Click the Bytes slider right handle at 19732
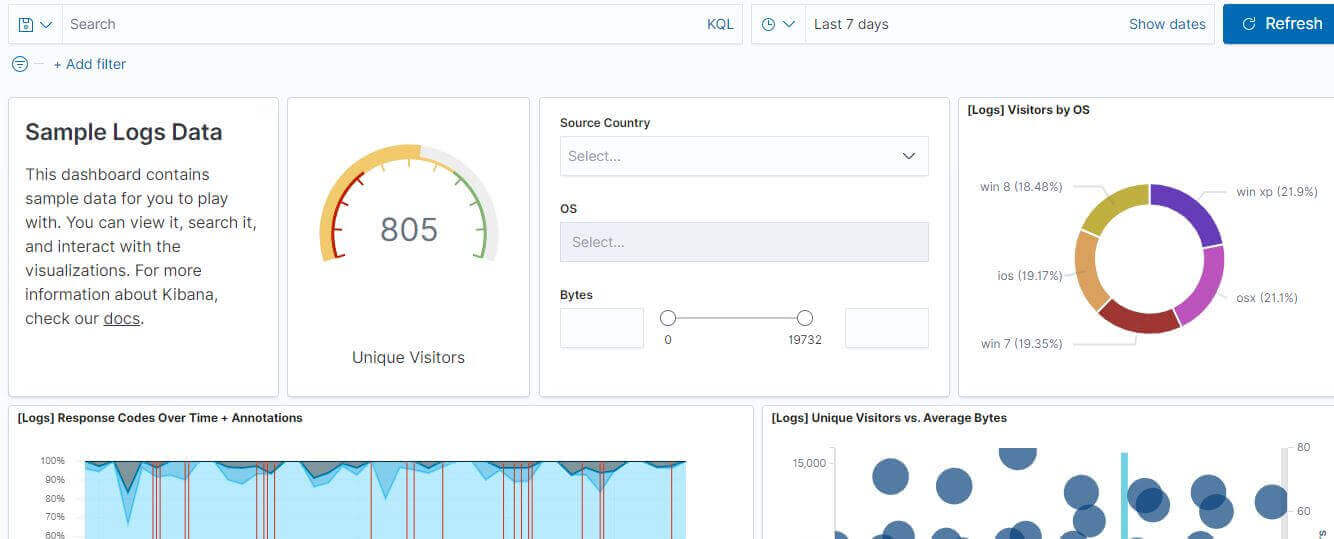The height and width of the screenshot is (539, 1334). [805, 318]
